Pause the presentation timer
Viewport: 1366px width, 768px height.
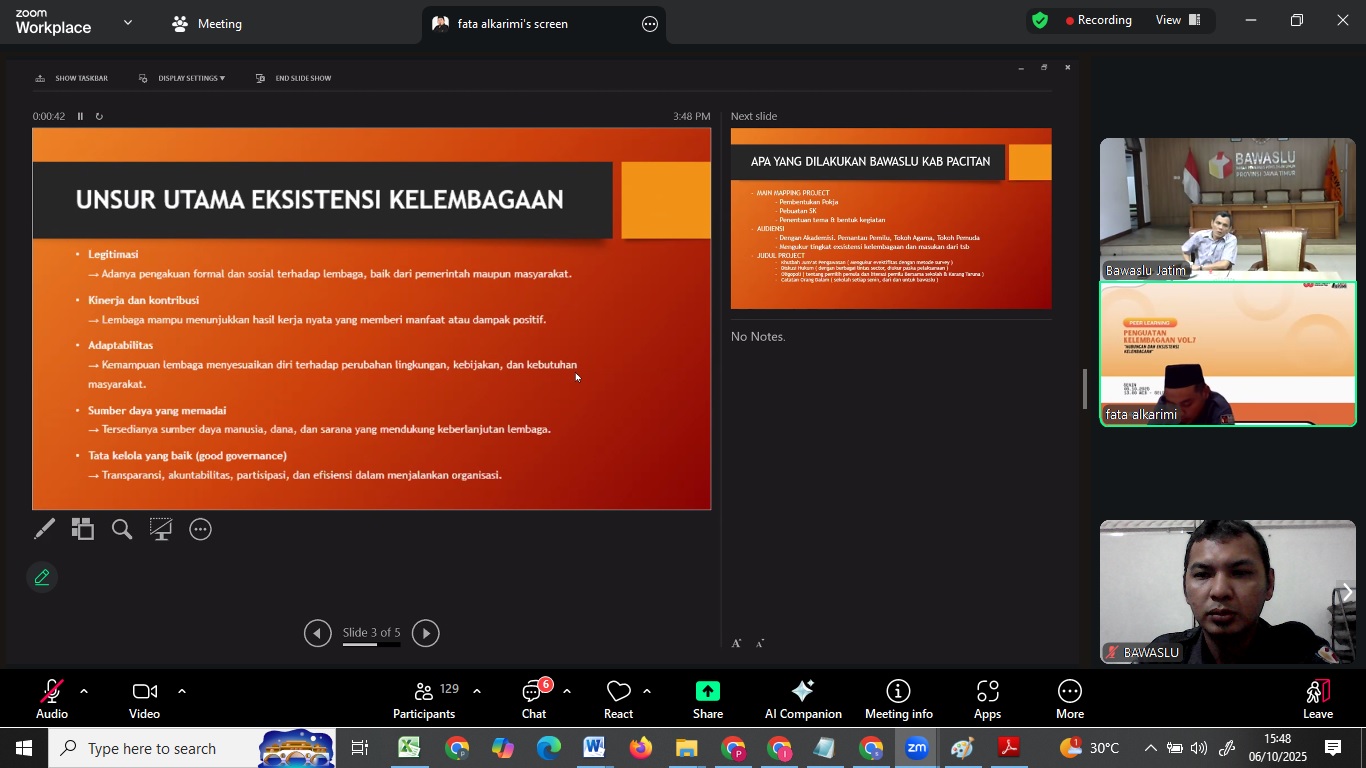(x=81, y=116)
